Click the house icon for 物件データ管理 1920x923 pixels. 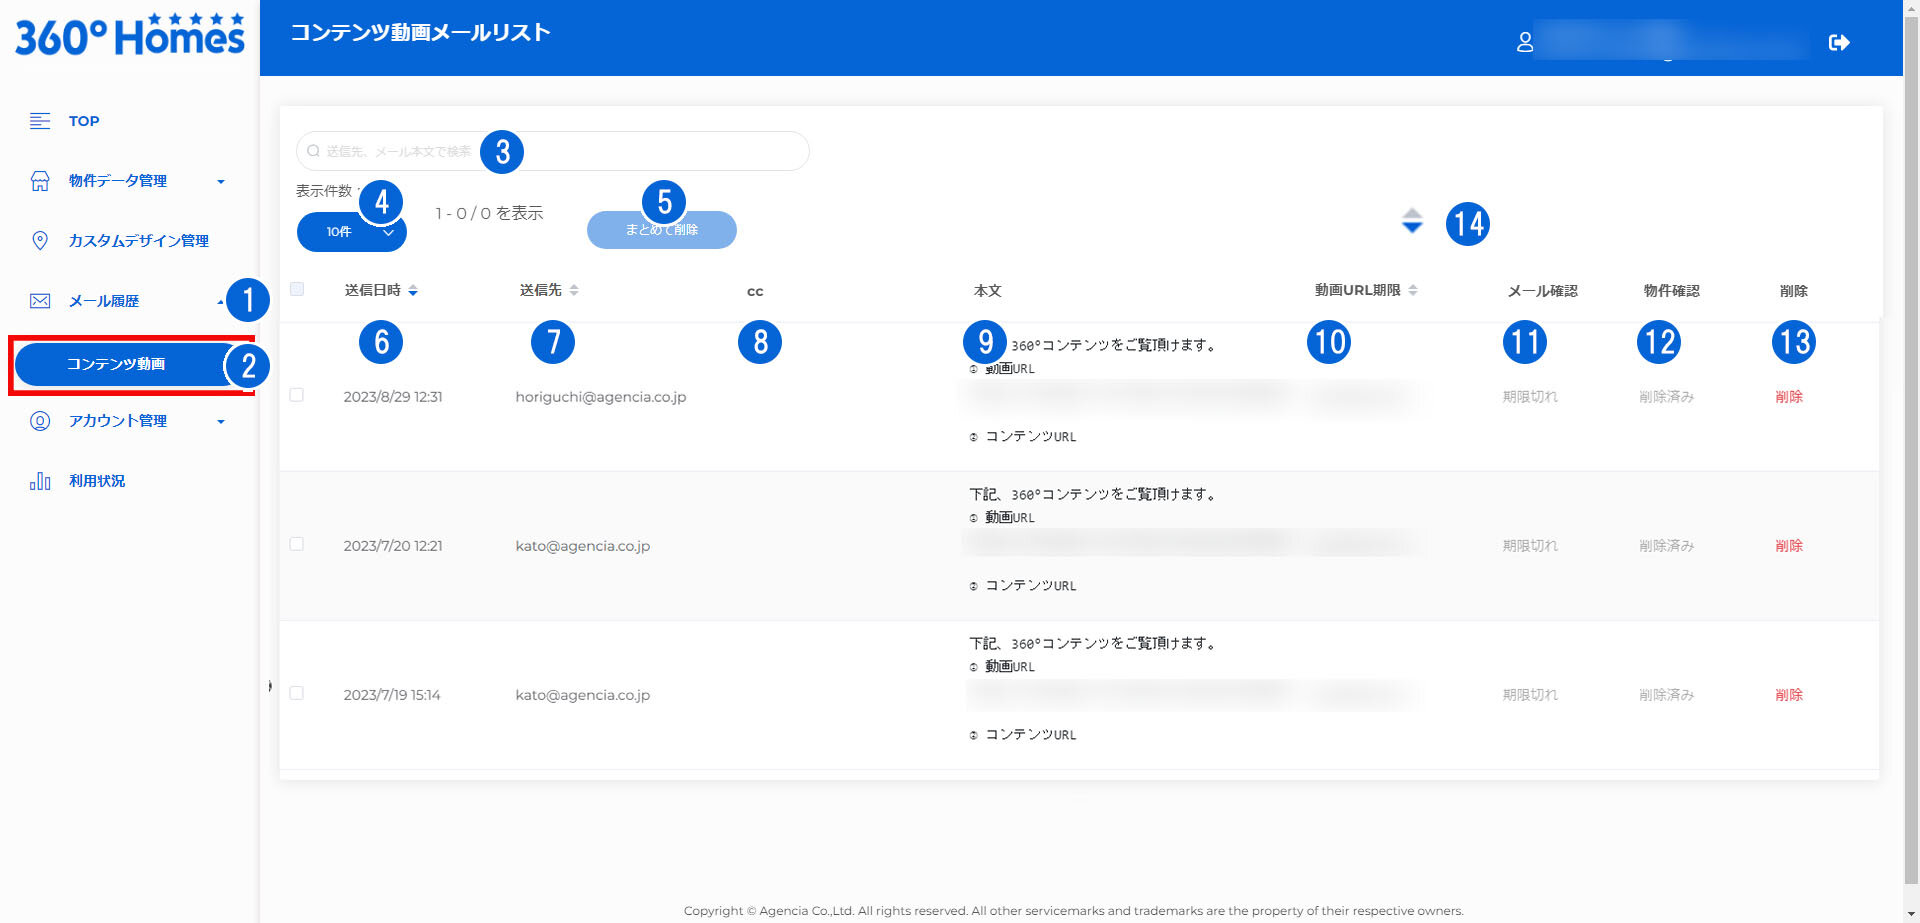pyautogui.click(x=40, y=181)
